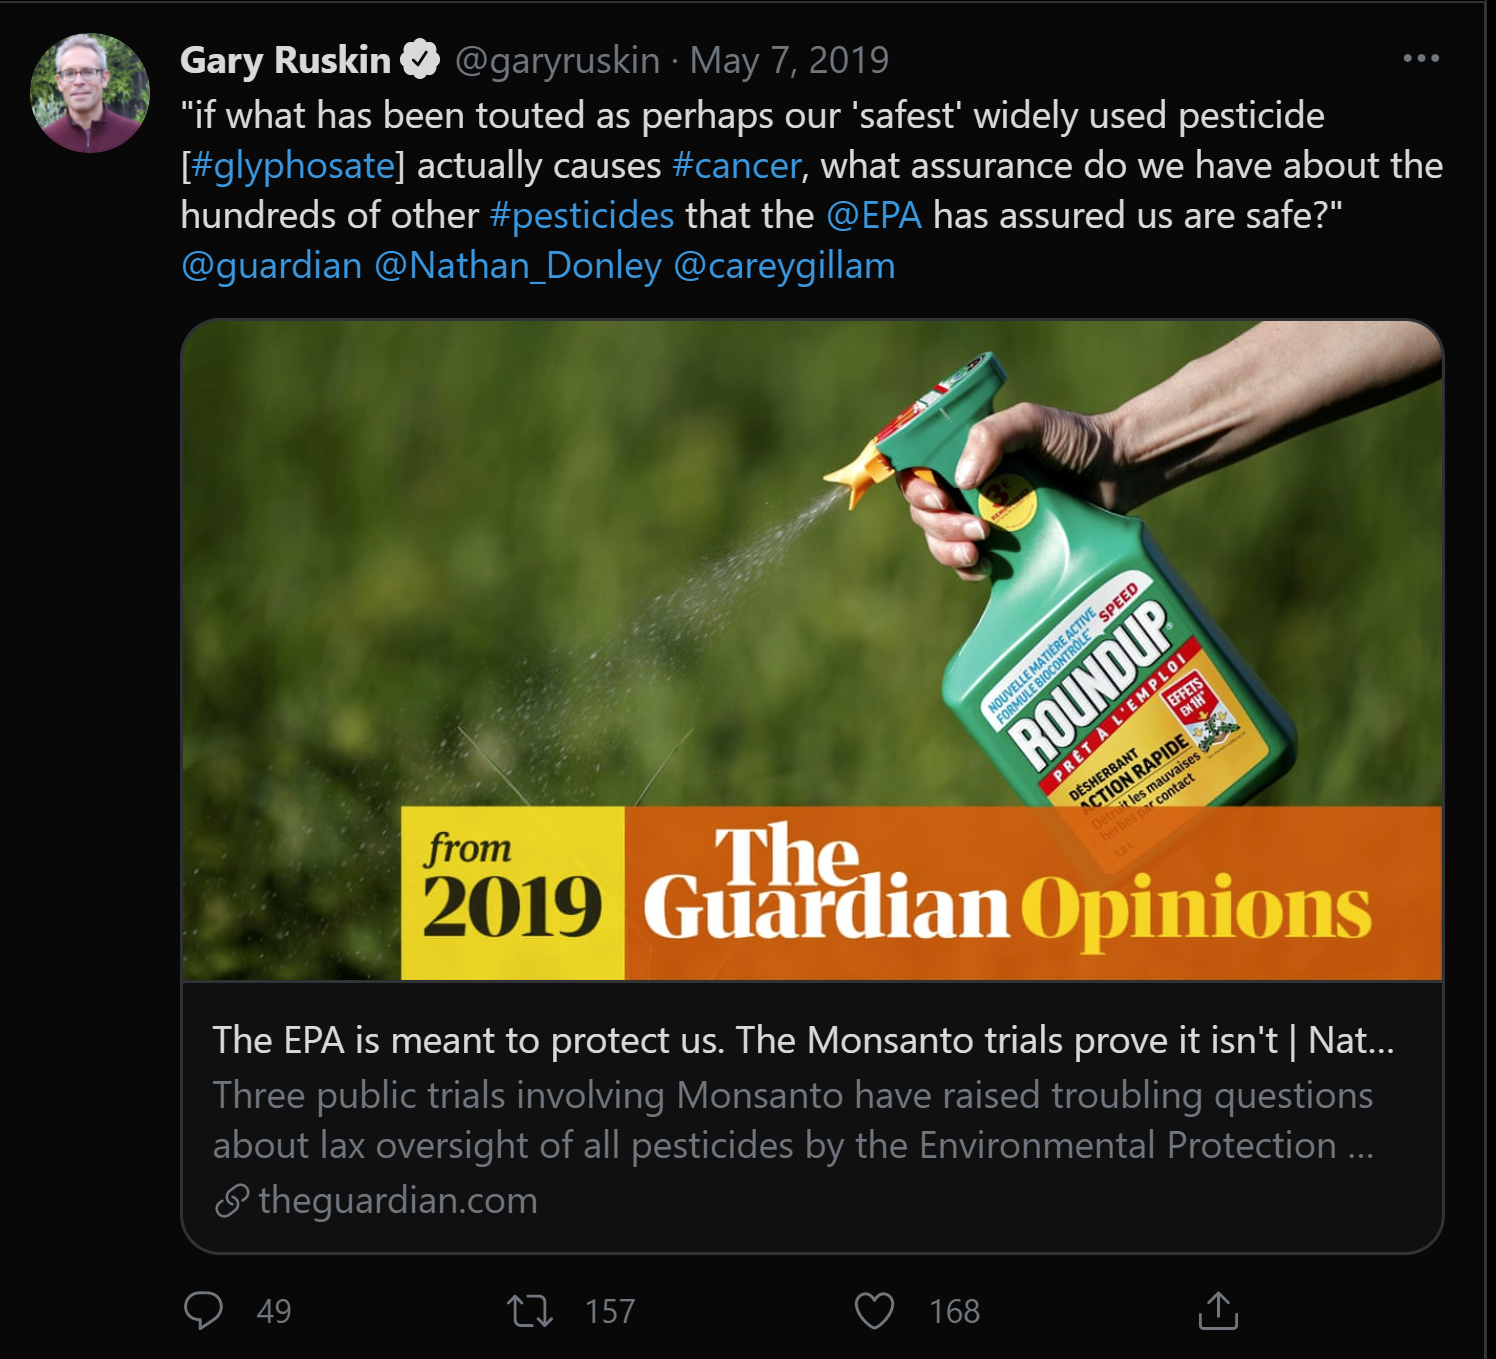Open the three-dot more options menu
Viewport: 1496px width, 1359px height.
(x=1421, y=59)
